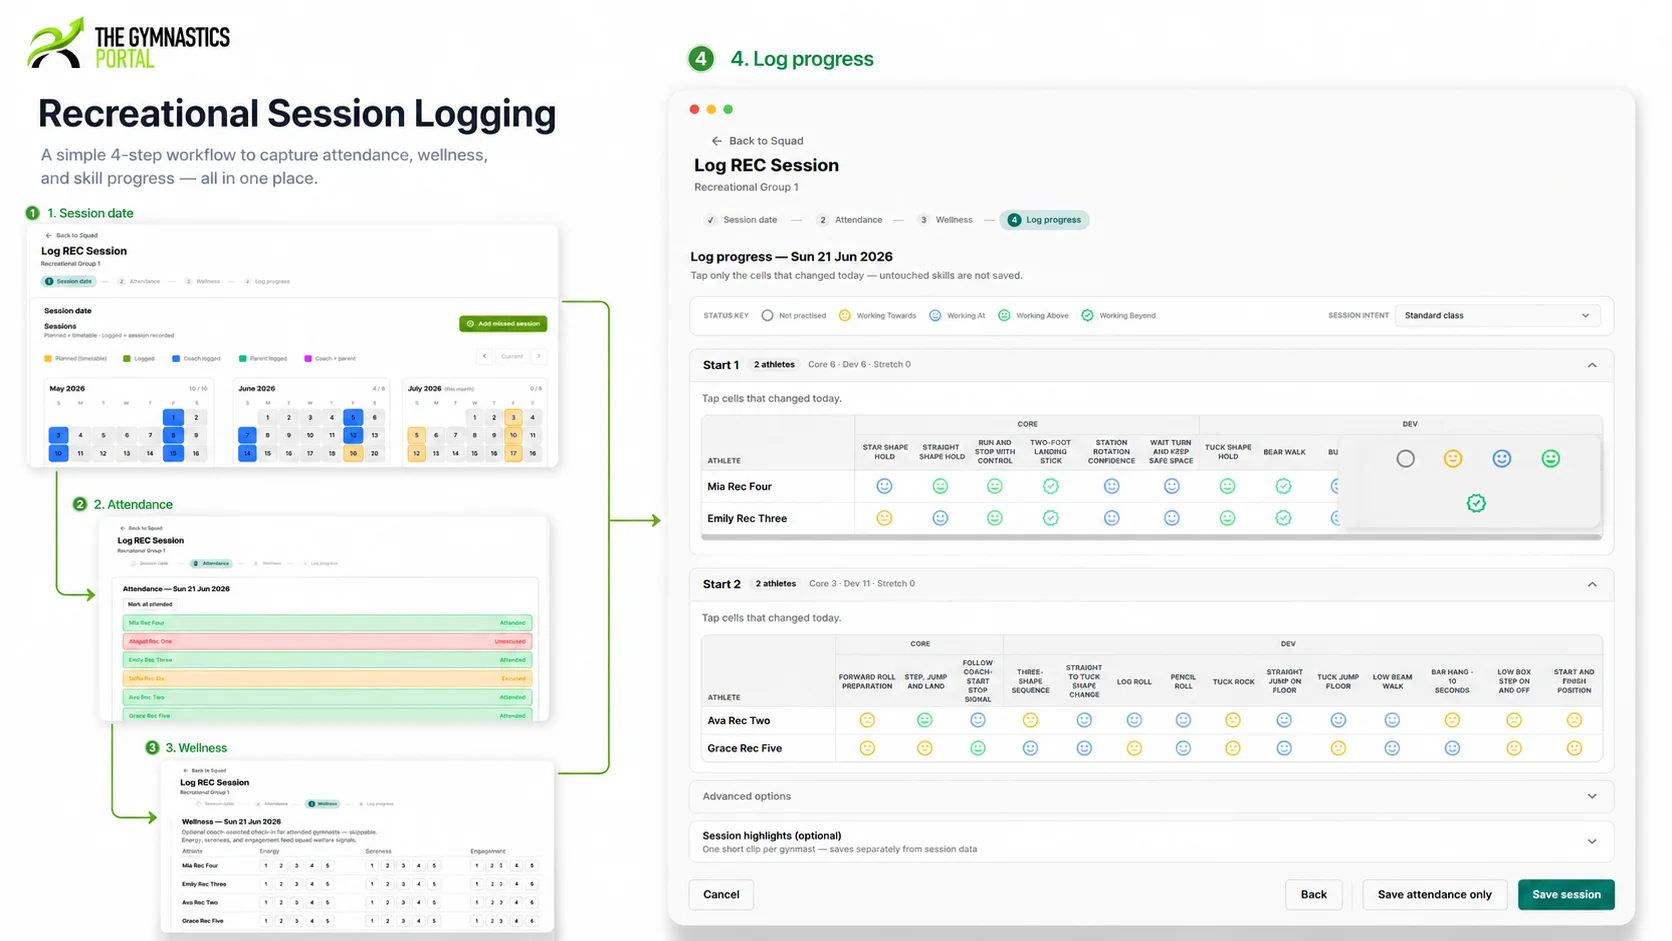Expand Session highlights (optional)
This screenshot has width=1672, height=941.
click(x=1151, y=842)
